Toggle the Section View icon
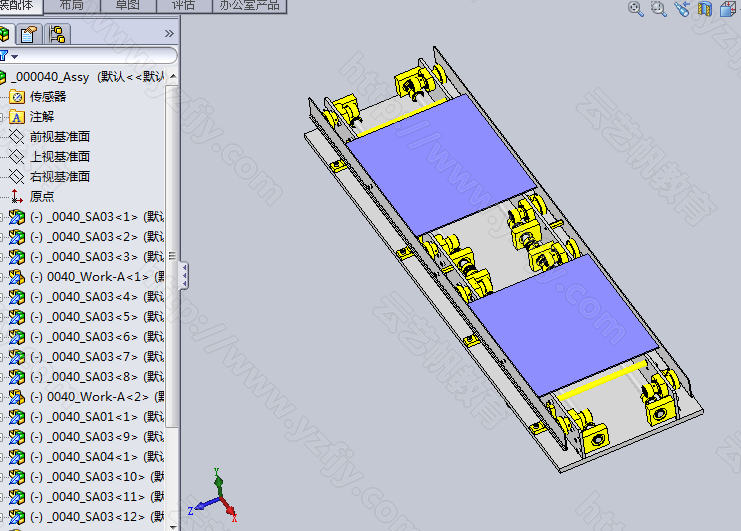The width and height of the screenshot is (741, 531). click(x=705, y=9)
